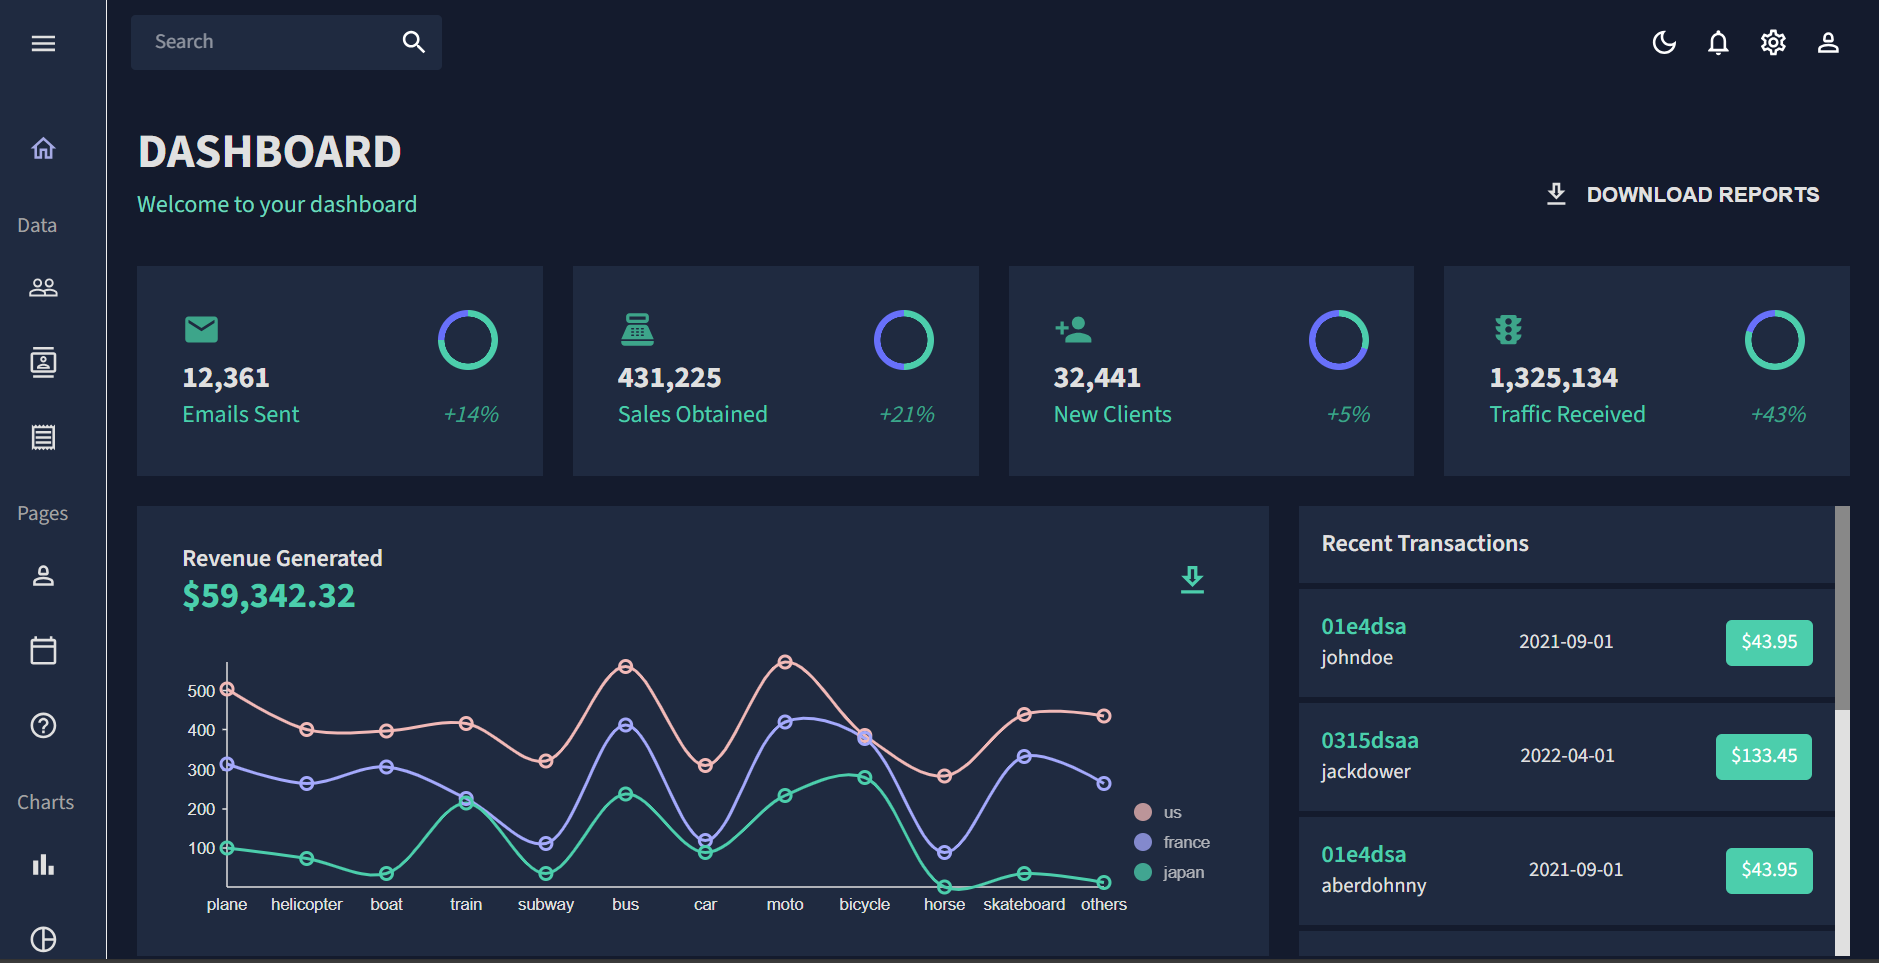Click the Traffic Received traffic-light icon

click(x=1508, y=329)
